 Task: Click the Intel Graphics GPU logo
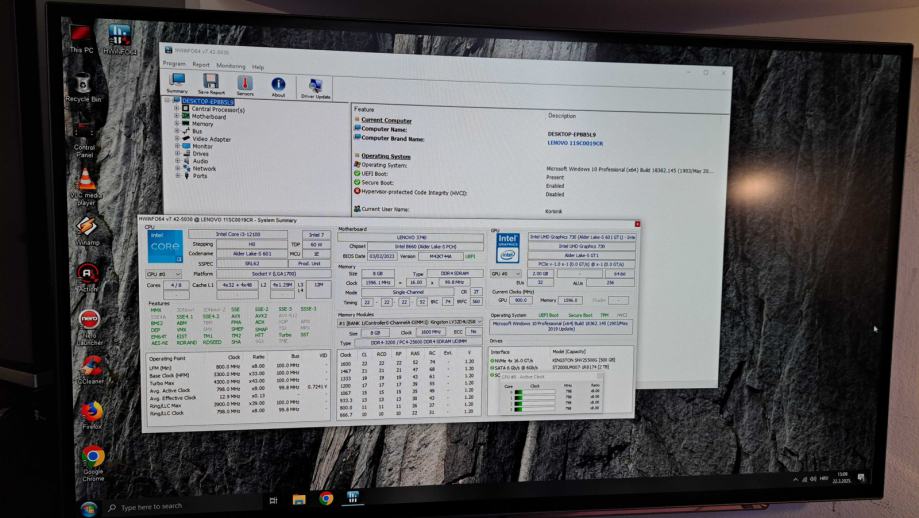coord(508,248)
